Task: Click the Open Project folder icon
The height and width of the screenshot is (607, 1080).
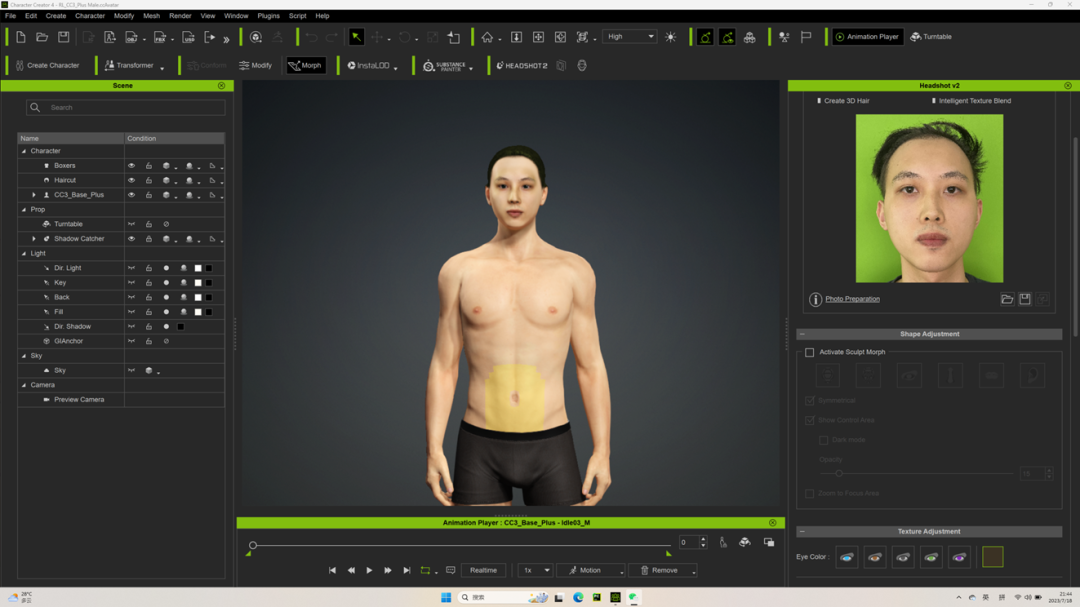Action: [42, 37]
